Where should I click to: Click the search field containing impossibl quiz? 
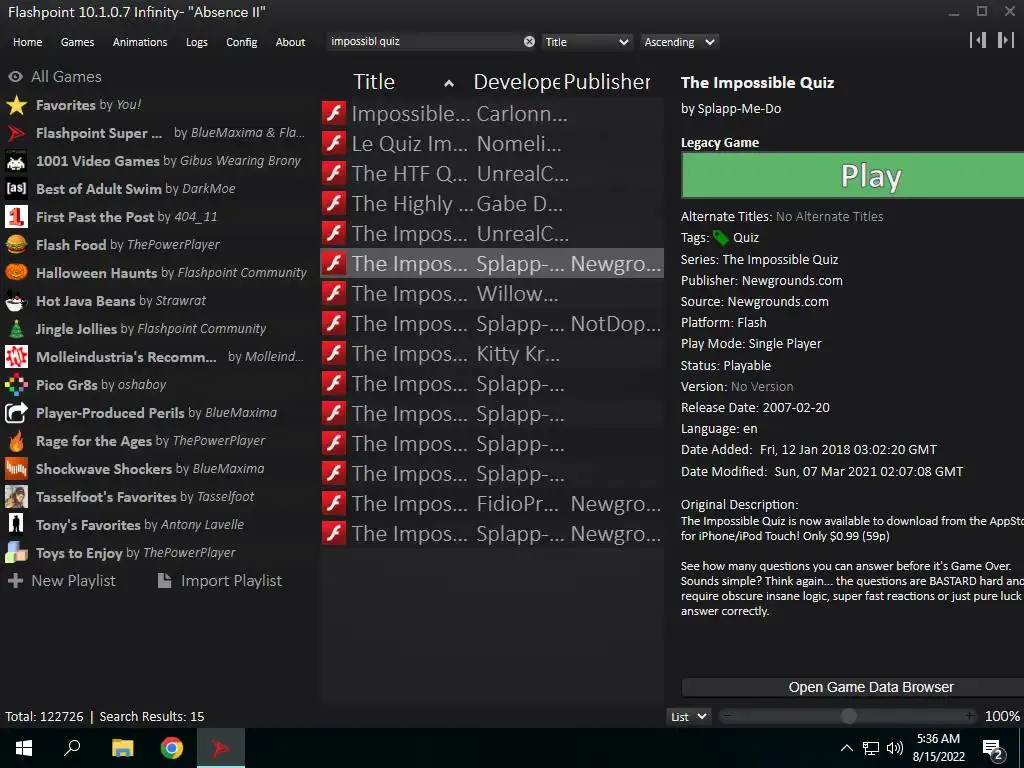point(424,42)
